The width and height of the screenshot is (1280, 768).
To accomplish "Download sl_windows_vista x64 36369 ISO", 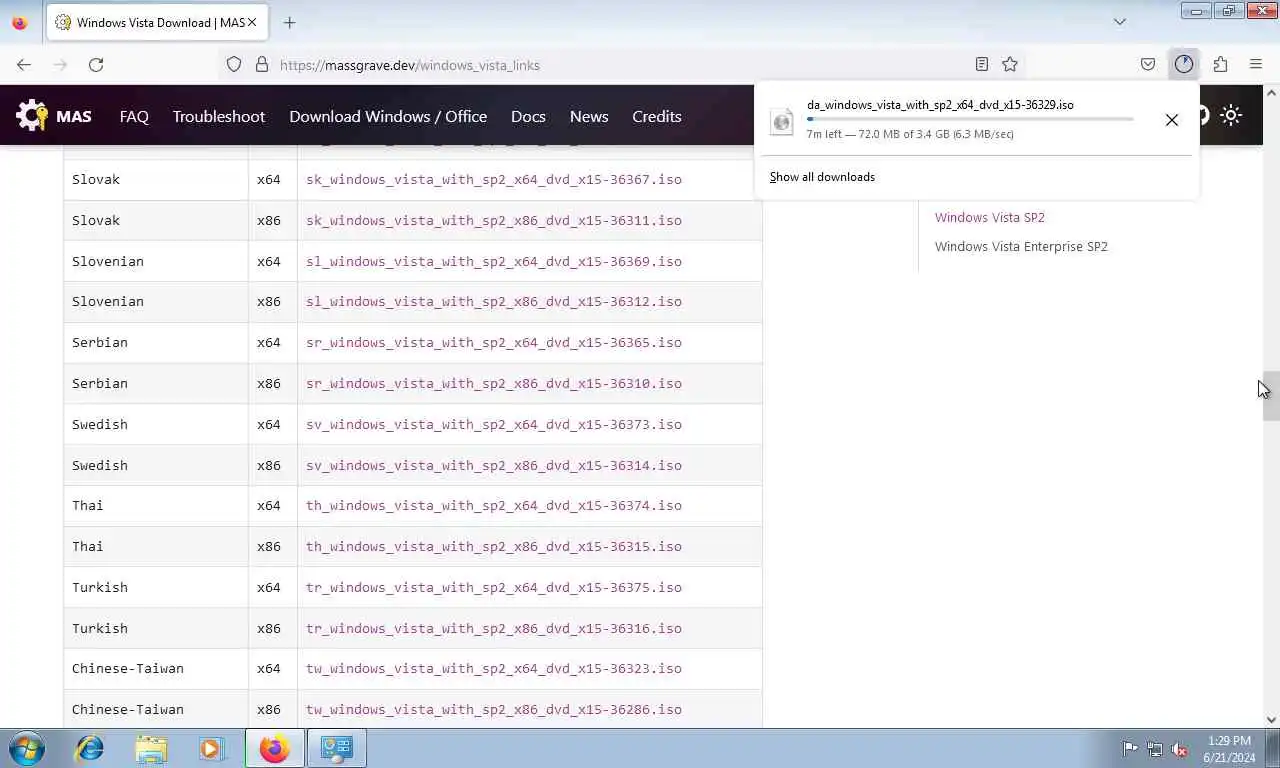I will [494, 261].
